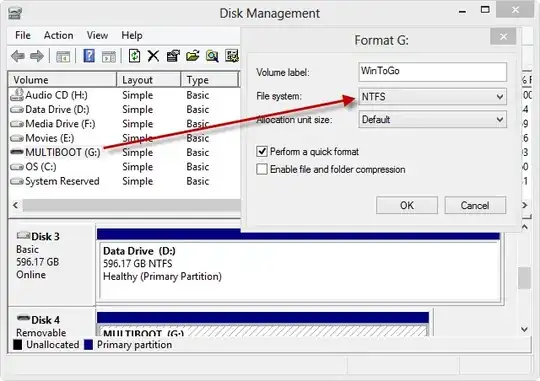Image resolution: width=540 pixels, height=381 pixels.
Task: Select the System Reserved volume icon
Action: pyautogui.click(x=17, y=181)
